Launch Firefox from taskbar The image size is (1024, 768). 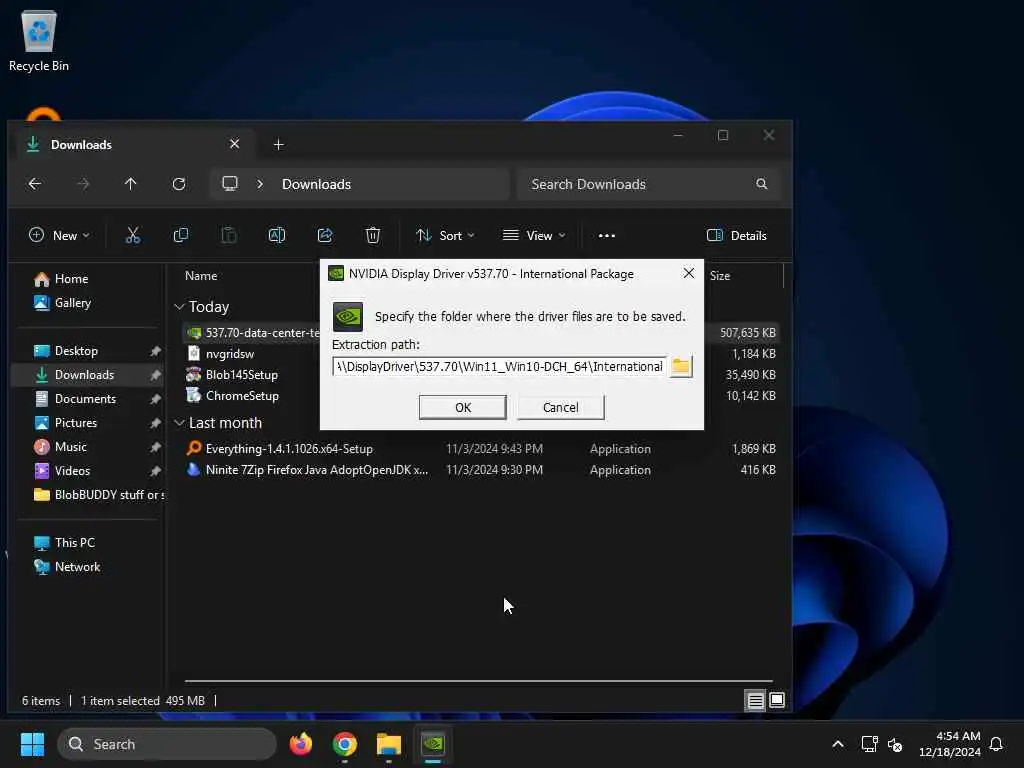[x=301, y=744]
